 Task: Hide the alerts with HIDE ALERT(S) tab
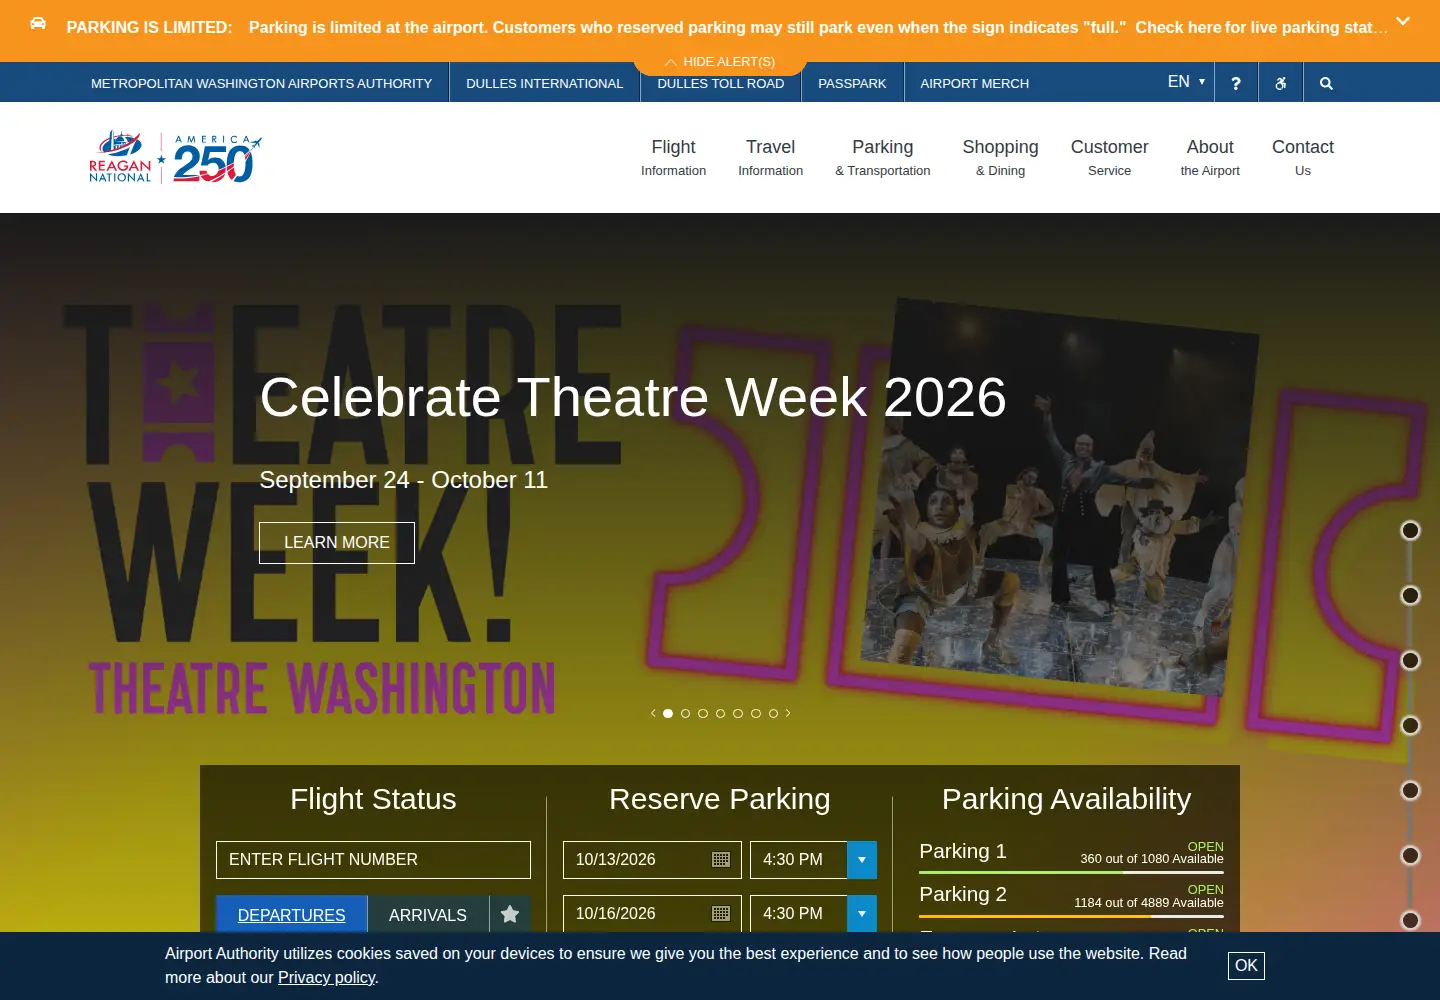coord(720,62)
